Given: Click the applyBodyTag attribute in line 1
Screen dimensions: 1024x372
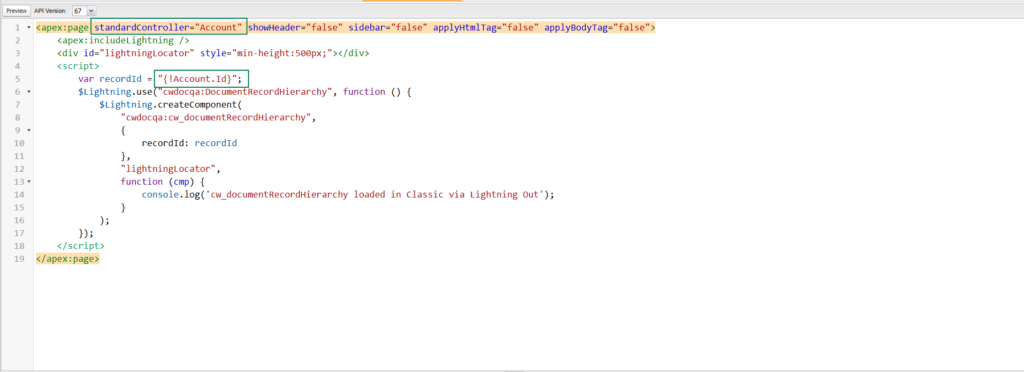Looking at the screenshot, I should pyautogui.click(x=575, y=28).
